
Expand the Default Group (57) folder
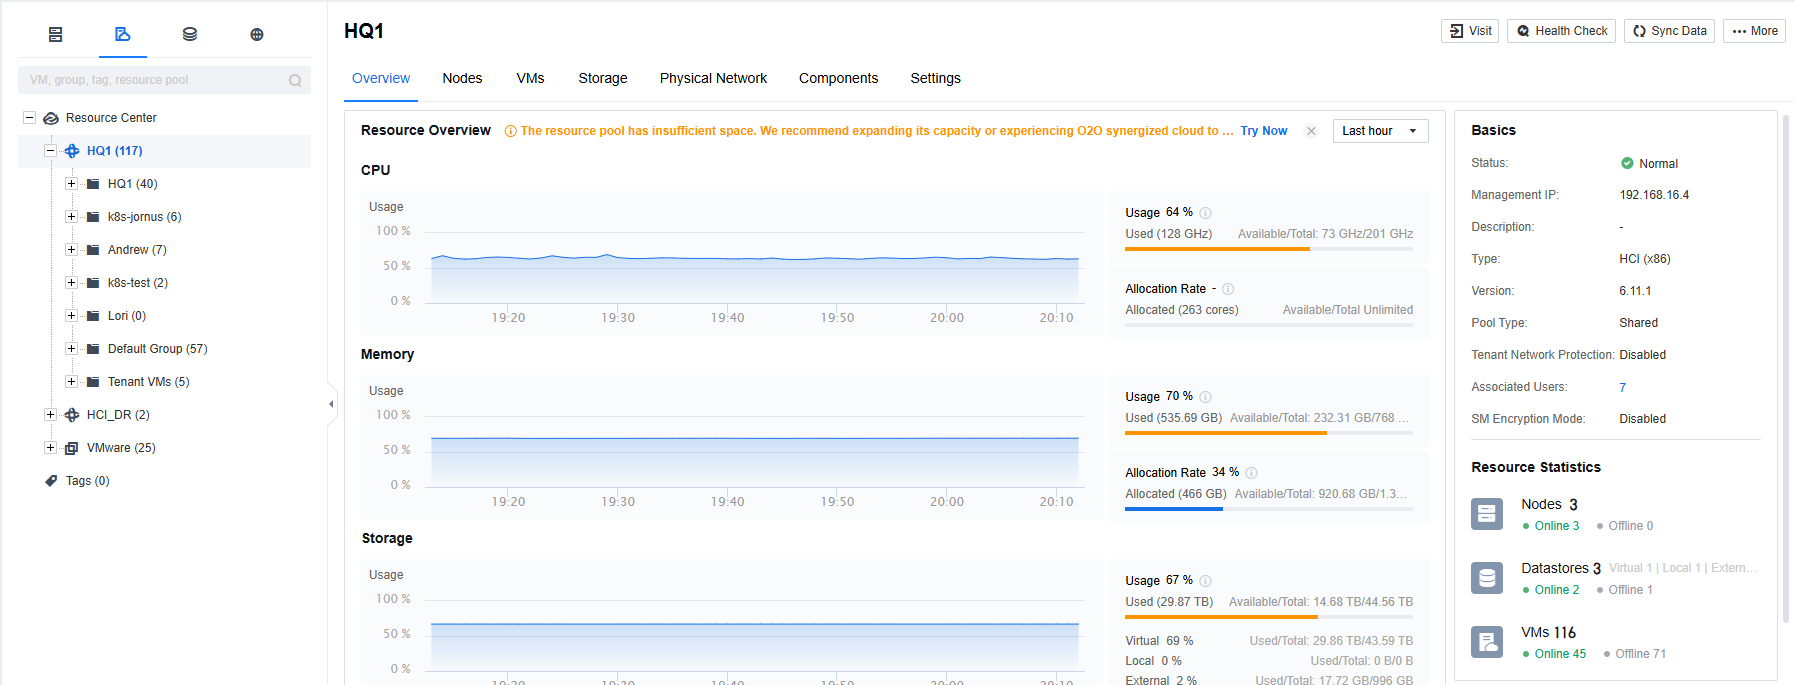pyautogui.click(x=71, y=349)
